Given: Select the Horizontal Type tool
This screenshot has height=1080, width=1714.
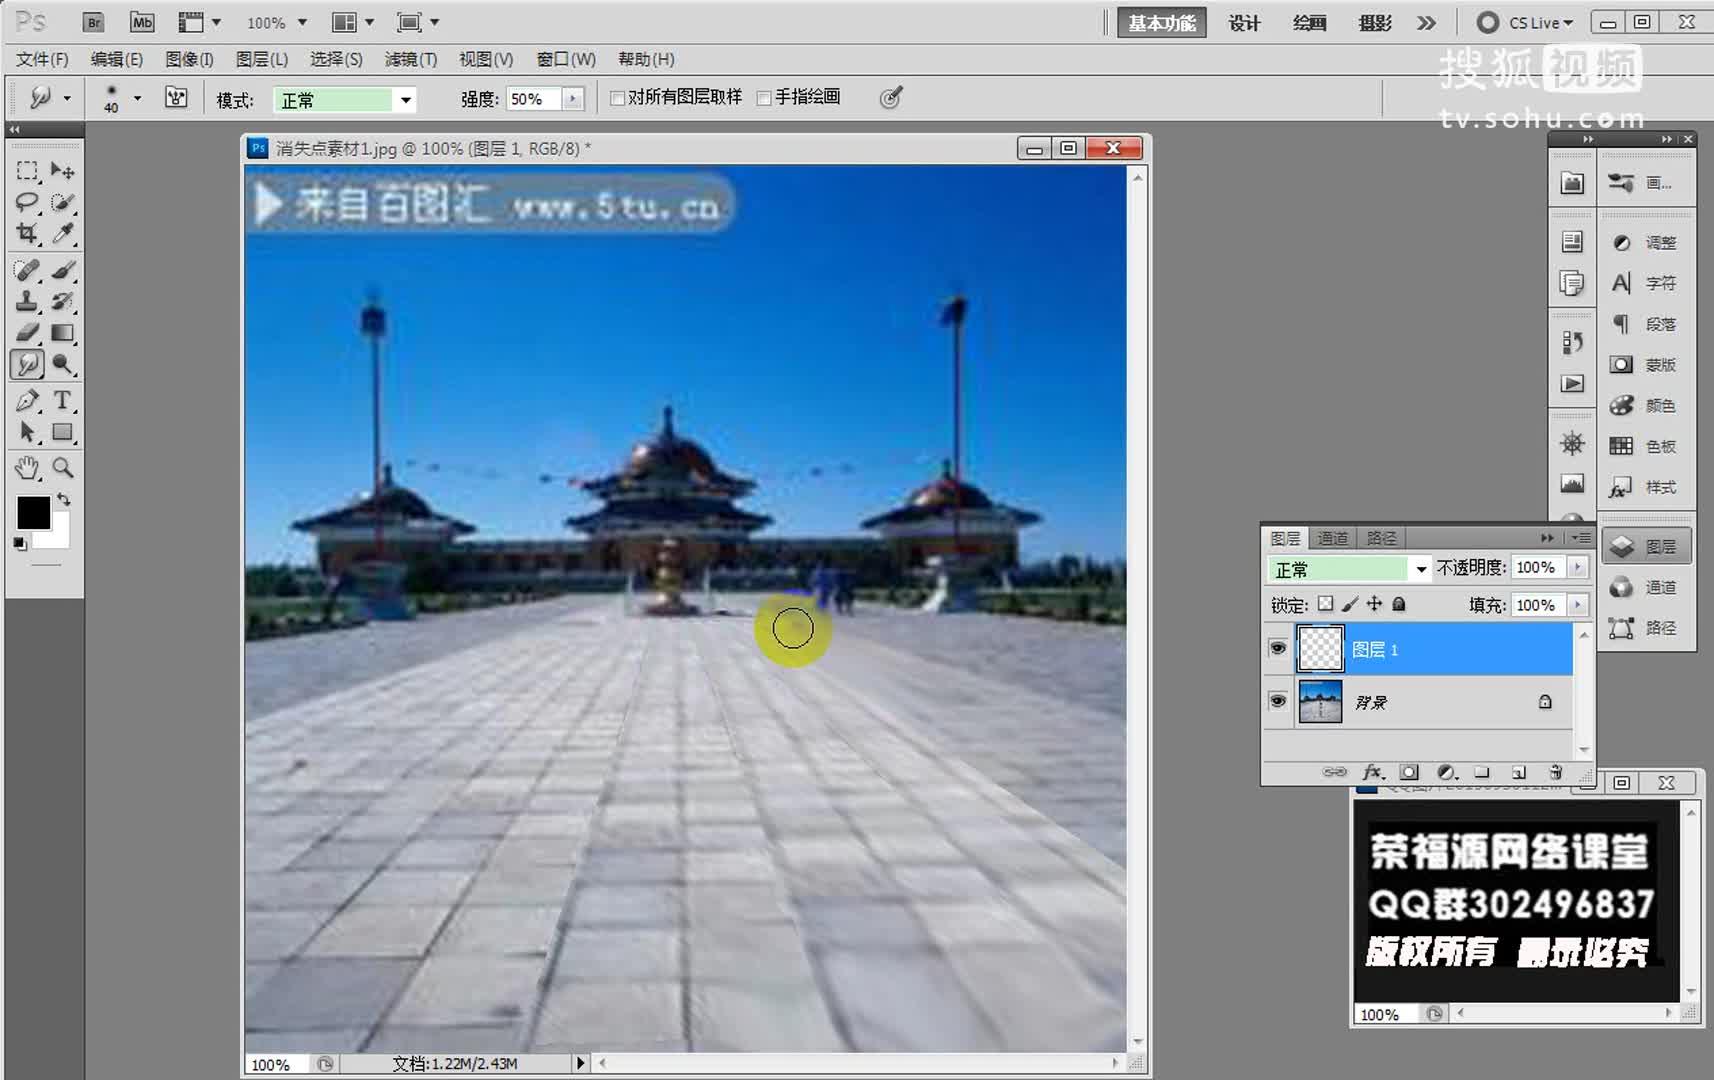Looking at the screenshot, I should click(64, 400).
